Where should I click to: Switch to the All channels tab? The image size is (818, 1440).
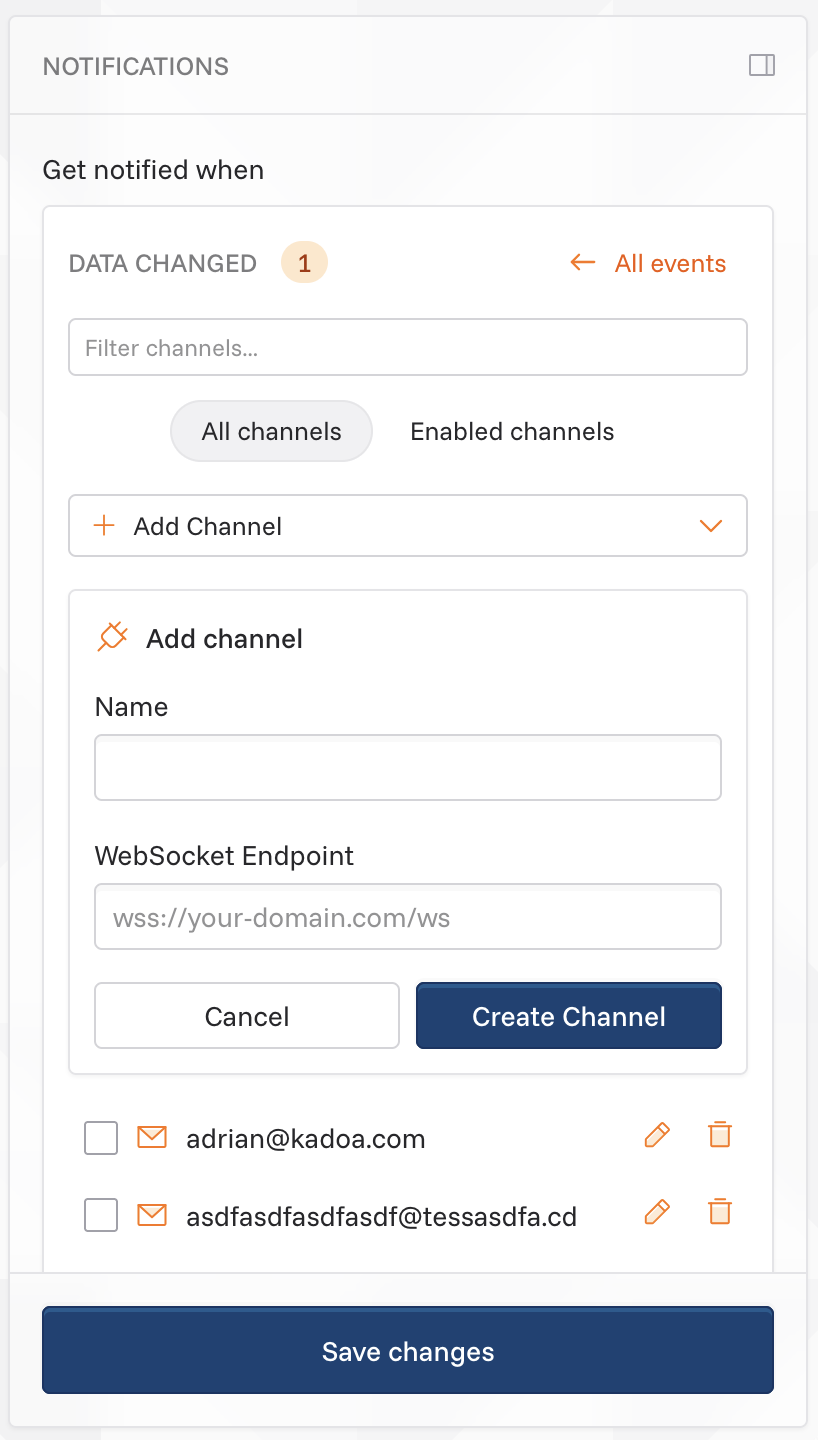pos(272,432)
